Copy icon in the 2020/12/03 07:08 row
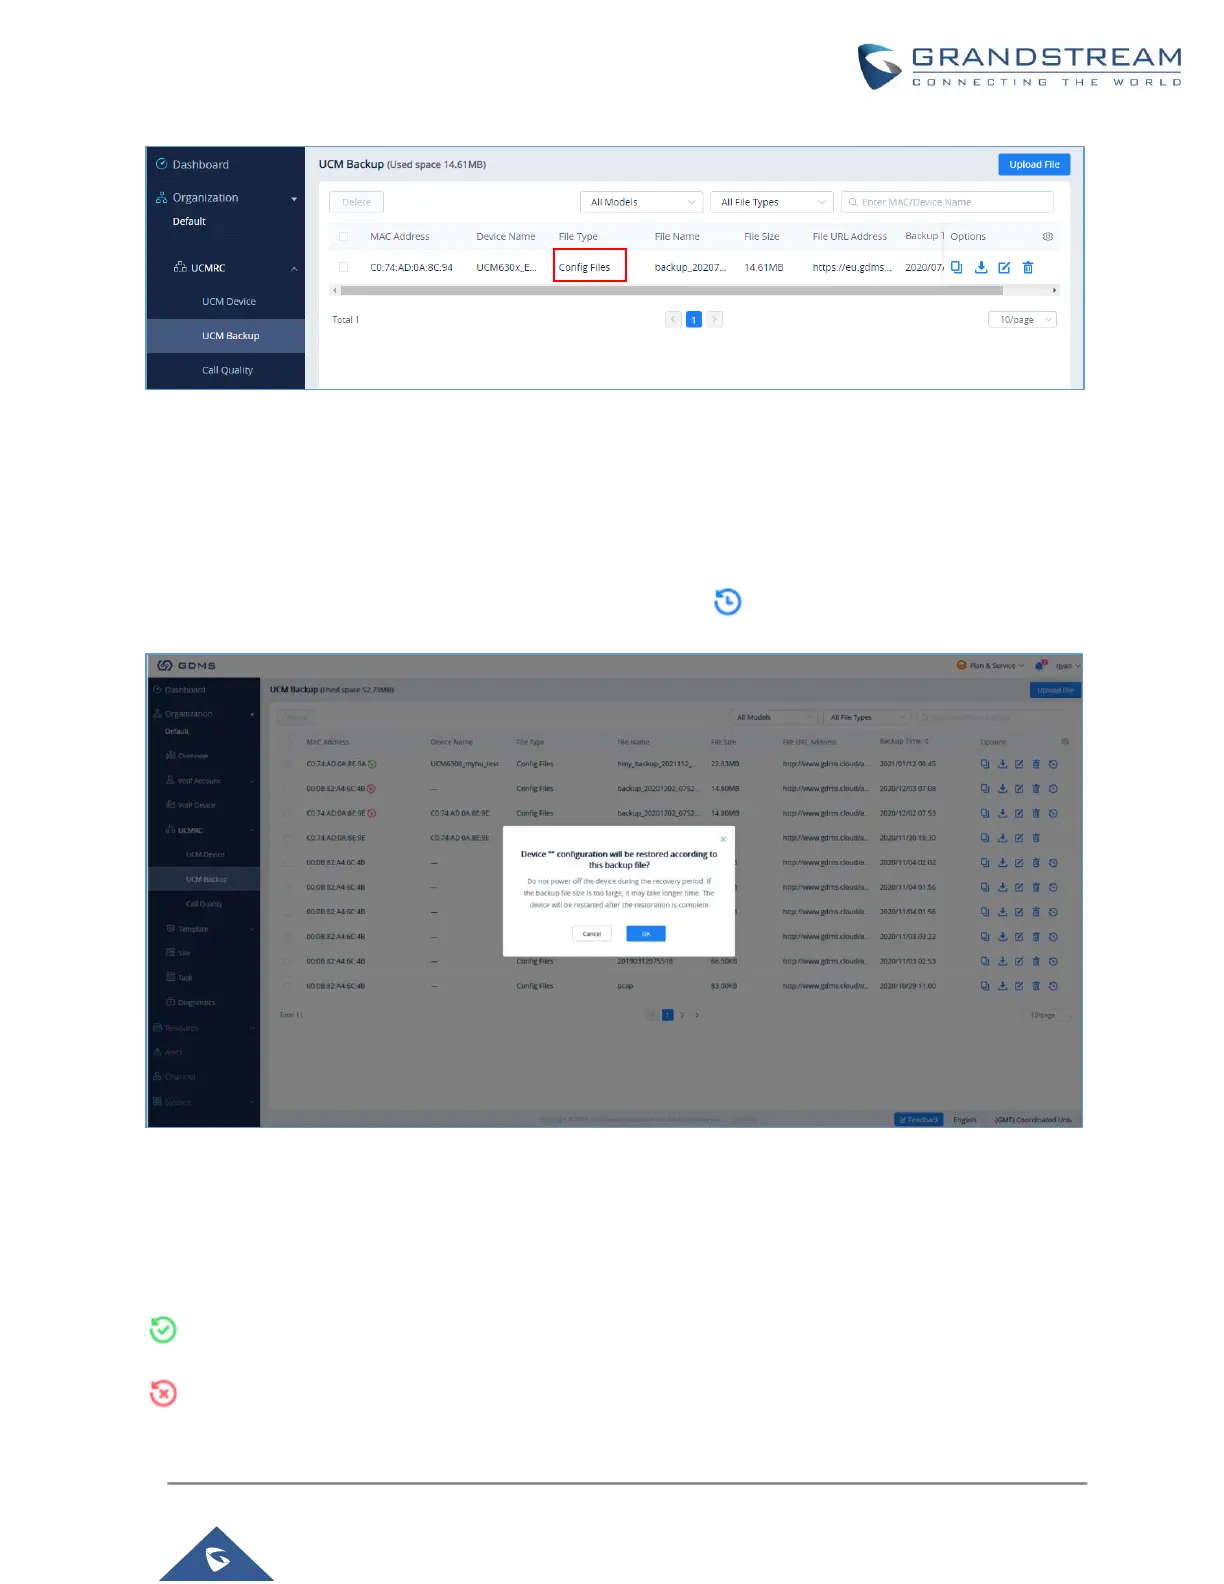 985,789
